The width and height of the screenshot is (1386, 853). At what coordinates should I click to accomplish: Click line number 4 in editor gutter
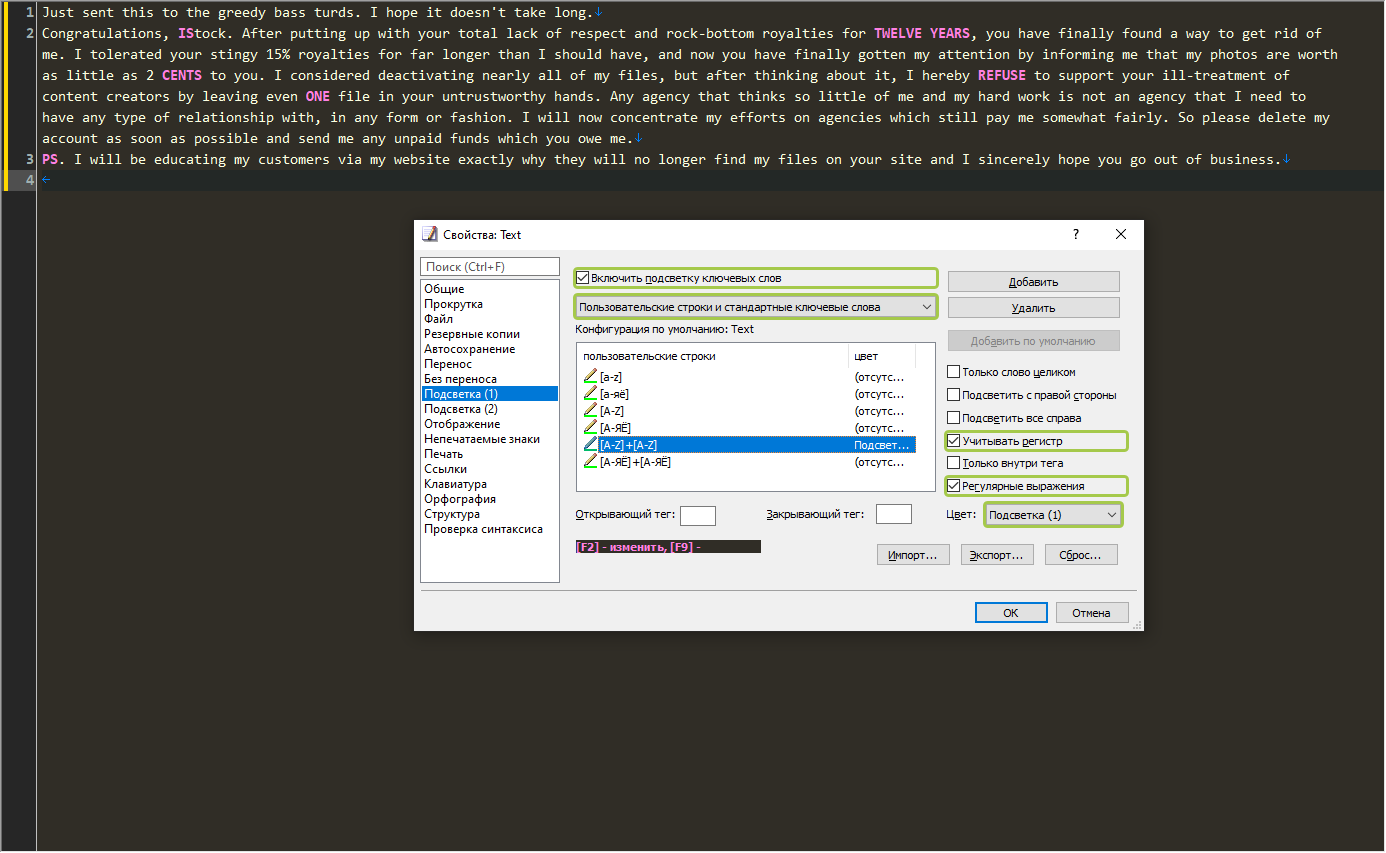pyautogui.click(x=30, y=180)
